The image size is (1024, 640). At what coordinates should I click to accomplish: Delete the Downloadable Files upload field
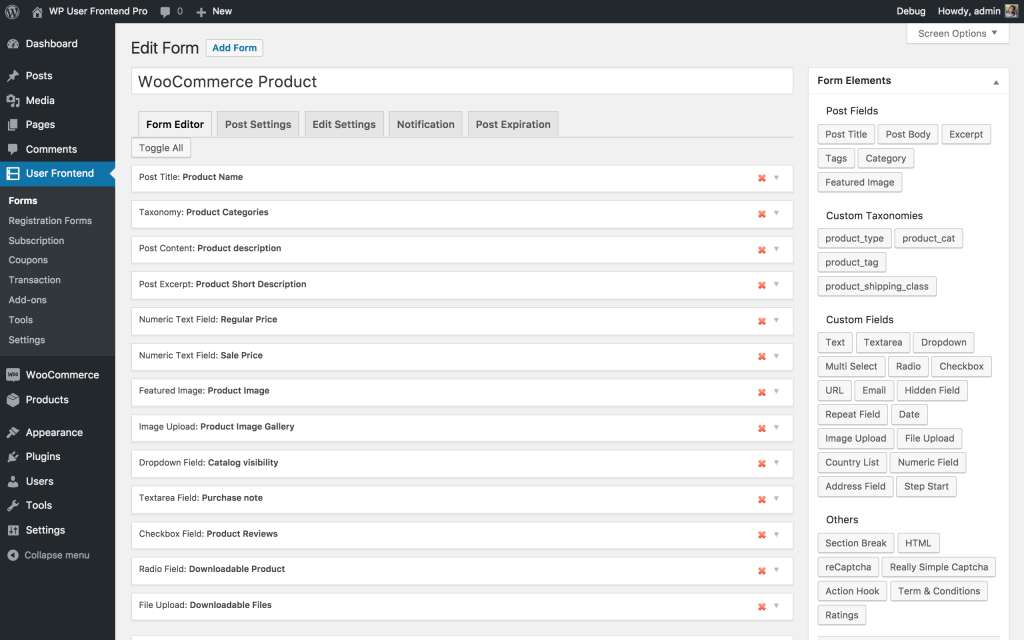point(761,607)
